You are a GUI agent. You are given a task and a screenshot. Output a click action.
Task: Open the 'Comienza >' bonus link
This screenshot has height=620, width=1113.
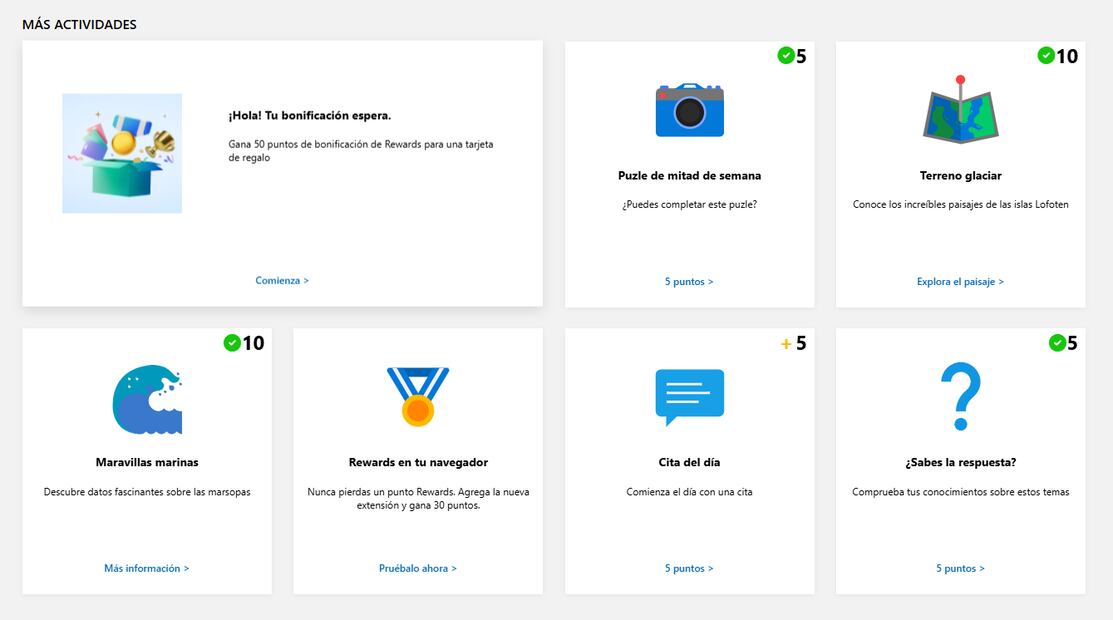pyautogui.click(x=282, y=281)
